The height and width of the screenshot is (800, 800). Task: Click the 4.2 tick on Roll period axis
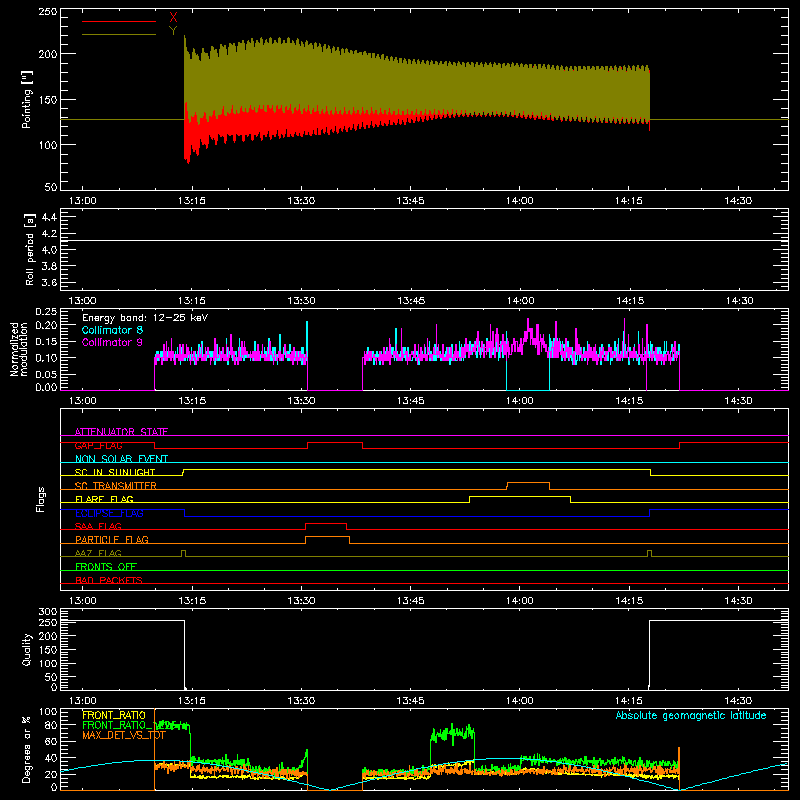(x=49, y=234)
